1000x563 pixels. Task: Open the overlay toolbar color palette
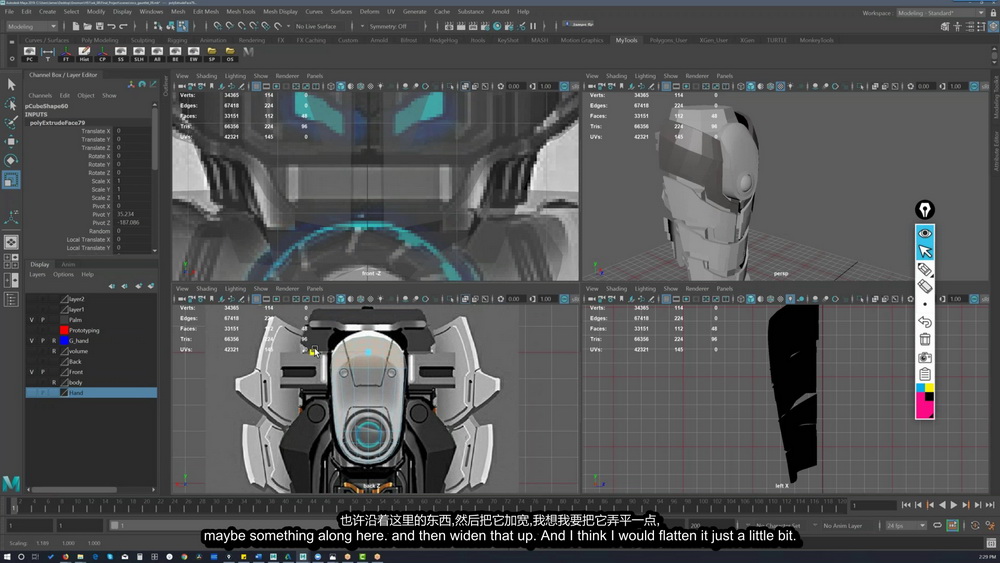tap(925, 401)
